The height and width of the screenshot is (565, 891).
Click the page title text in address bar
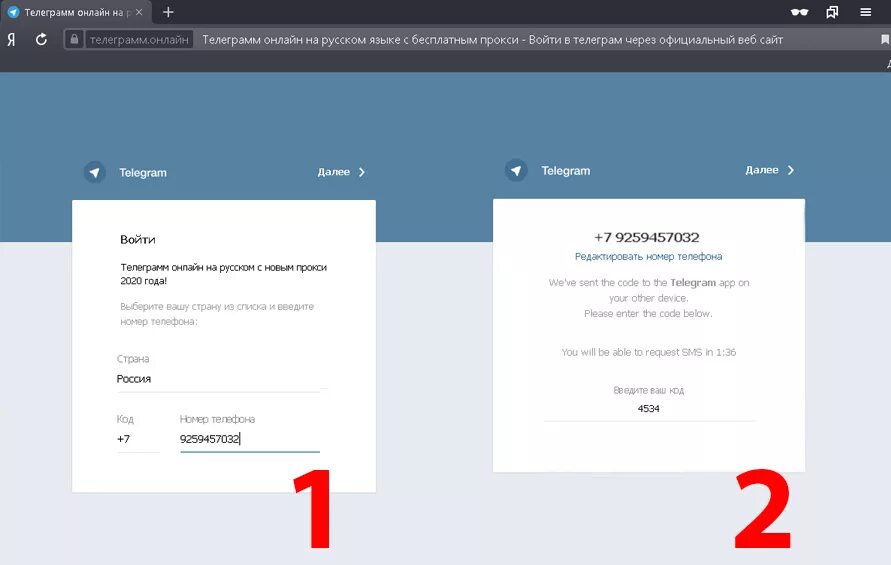pos(493,40)
